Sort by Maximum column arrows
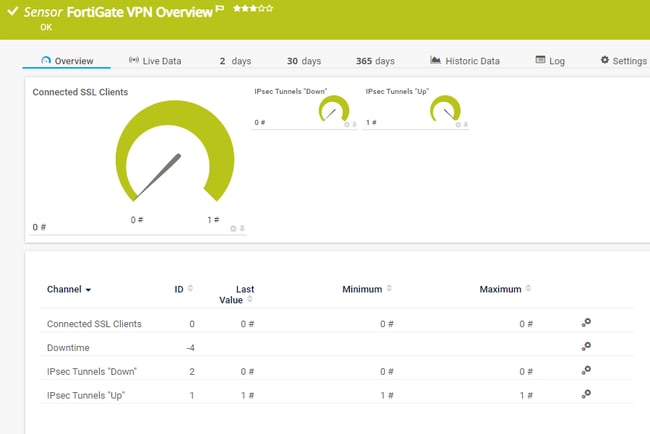 pyautogui.click(x=528, y=288)
